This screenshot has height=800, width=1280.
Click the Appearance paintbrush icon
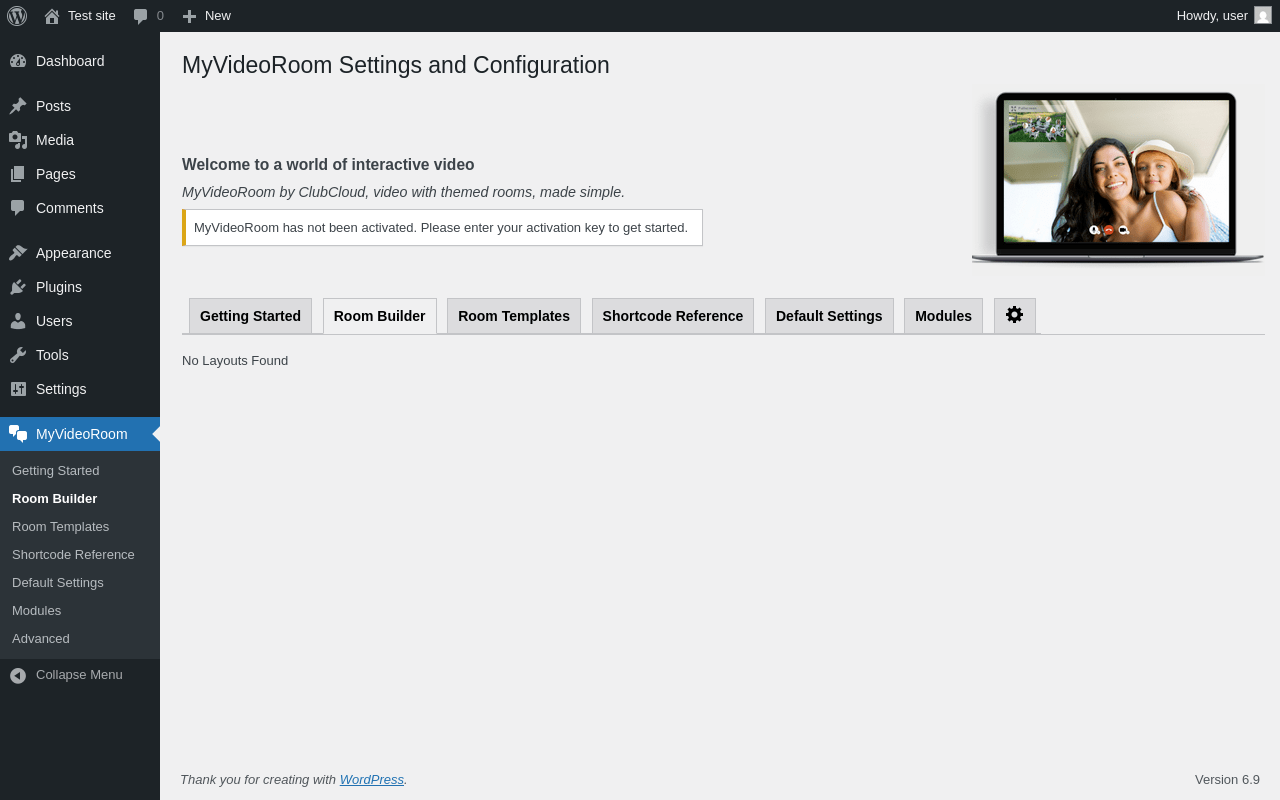(18, 253)
